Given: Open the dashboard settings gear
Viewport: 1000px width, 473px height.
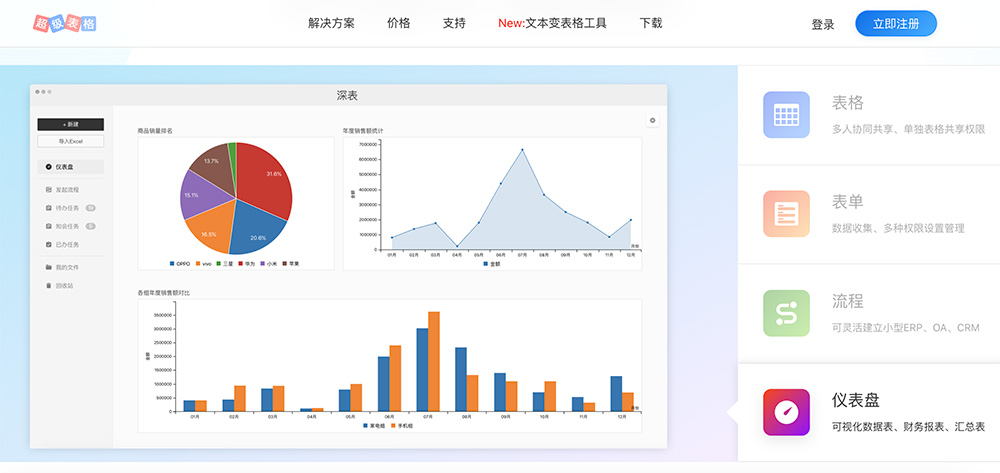Looking at the screenshot, I should 652,120.
